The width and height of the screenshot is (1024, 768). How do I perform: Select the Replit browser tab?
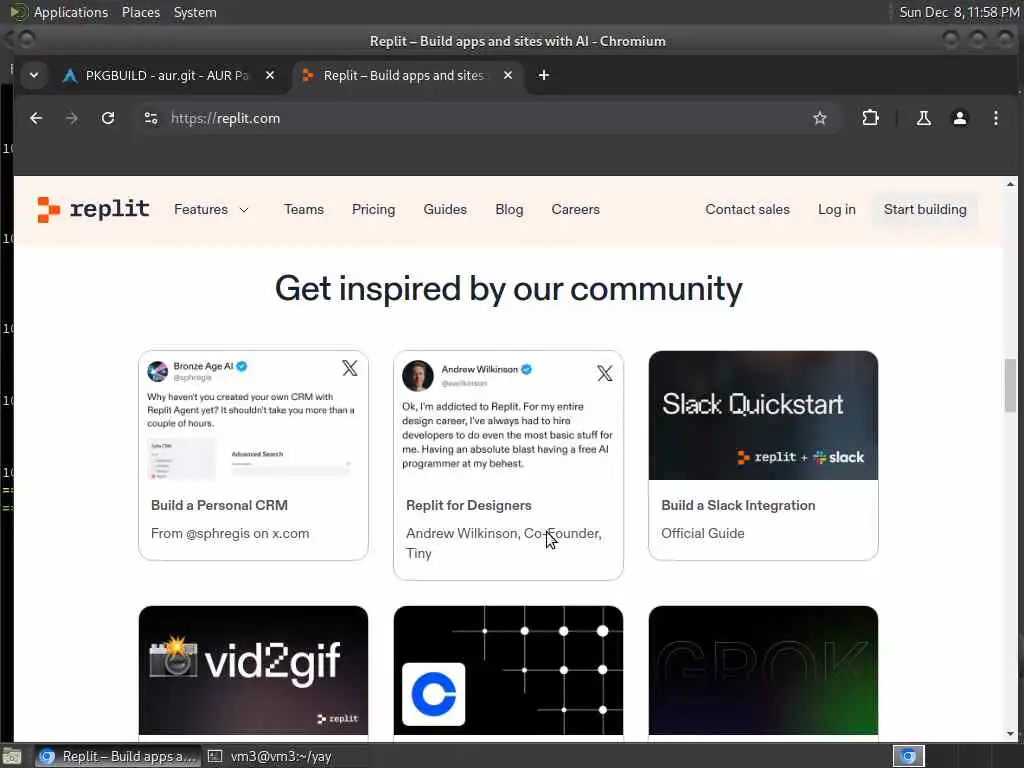click(404, 75)
